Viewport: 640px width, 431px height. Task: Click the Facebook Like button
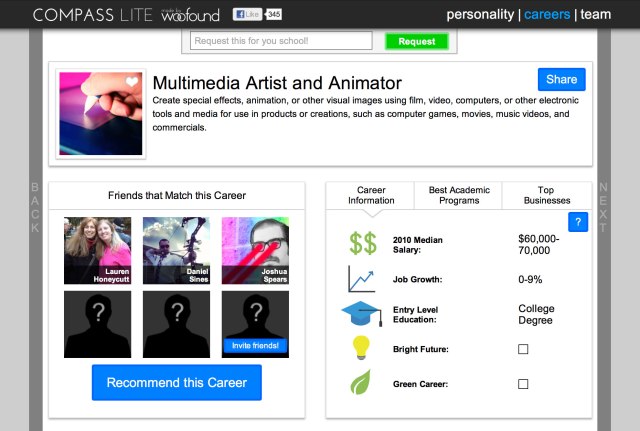coord(248,15)
